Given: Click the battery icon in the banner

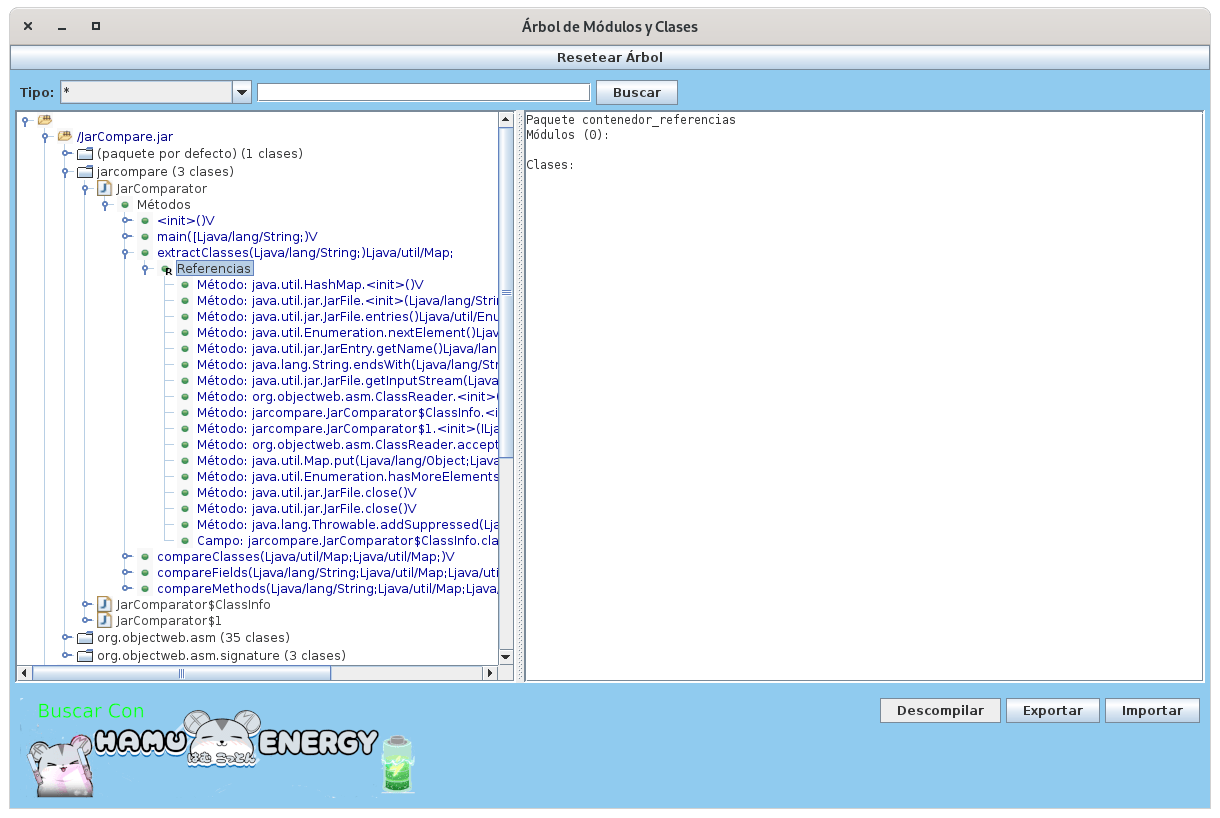Looking at the screenshot, I should (397, 765).
